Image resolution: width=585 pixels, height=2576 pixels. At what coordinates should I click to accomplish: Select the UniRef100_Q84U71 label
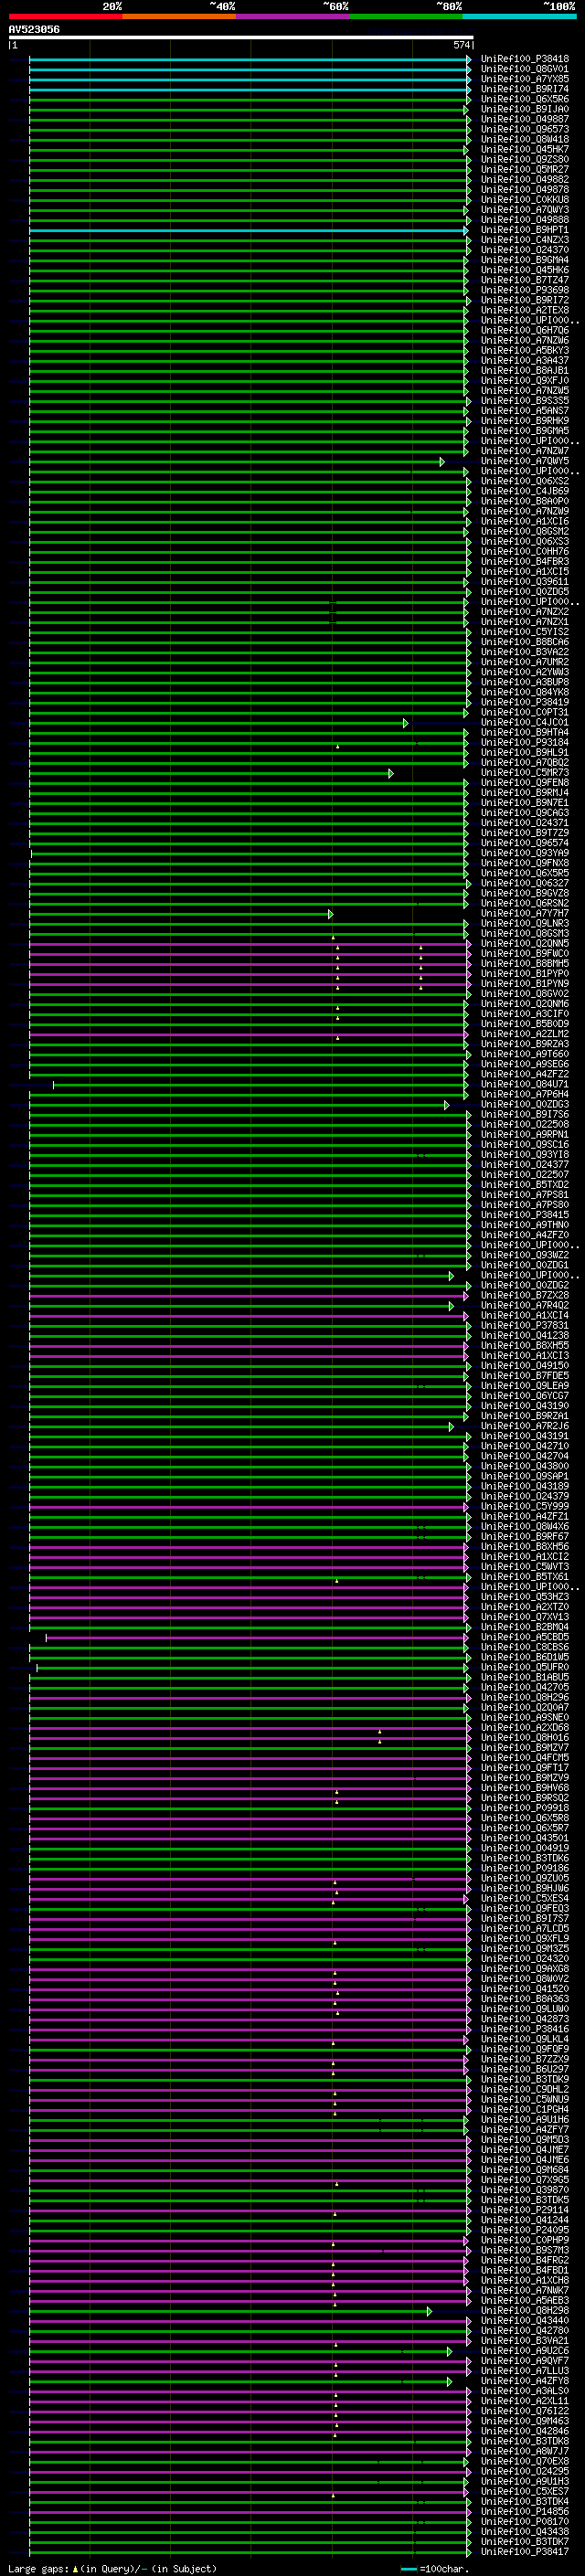coord(524,1084)
